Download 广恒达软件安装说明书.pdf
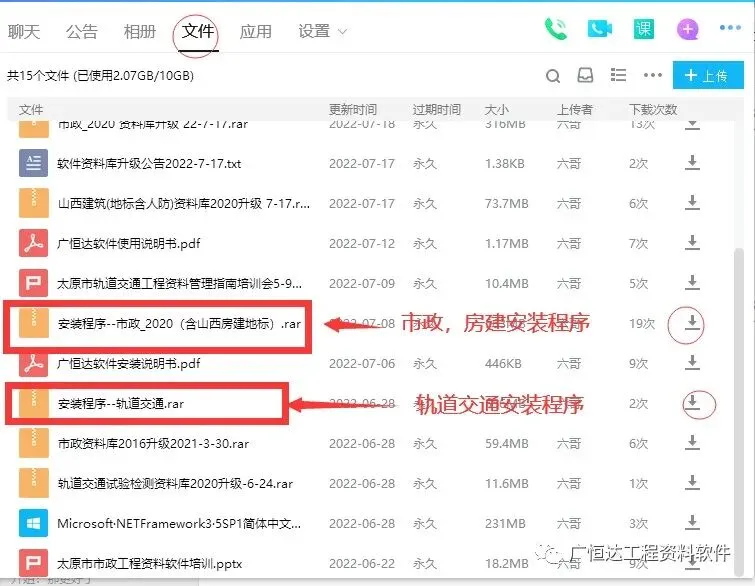This screenshot has height=586, width=755. (x=692, y=363)
